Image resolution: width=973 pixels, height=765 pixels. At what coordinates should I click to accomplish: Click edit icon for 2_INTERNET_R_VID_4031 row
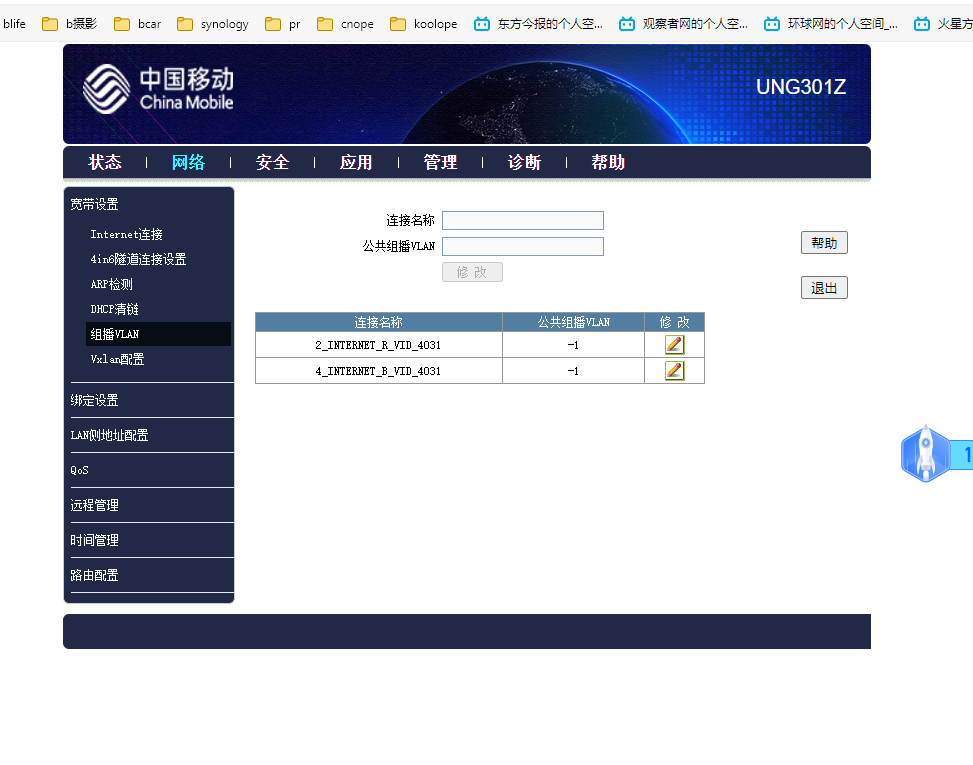point(674,345)
